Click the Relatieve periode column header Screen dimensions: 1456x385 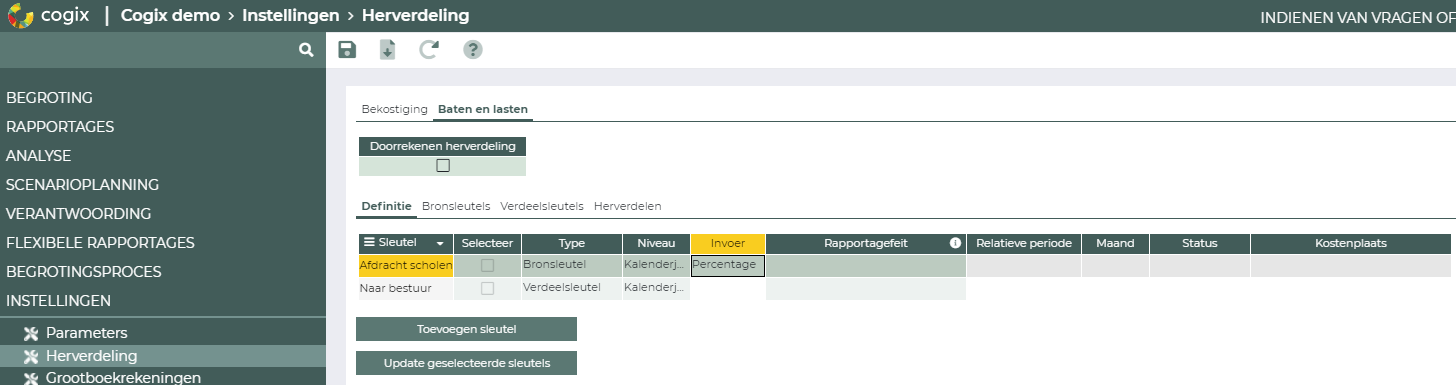[x=1024, y=243]
